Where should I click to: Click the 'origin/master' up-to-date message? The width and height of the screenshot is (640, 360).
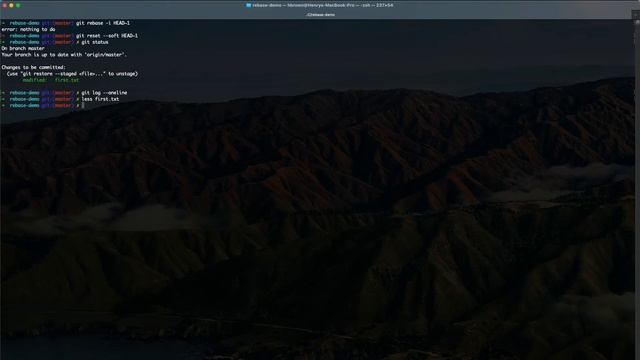click(64, 55)
